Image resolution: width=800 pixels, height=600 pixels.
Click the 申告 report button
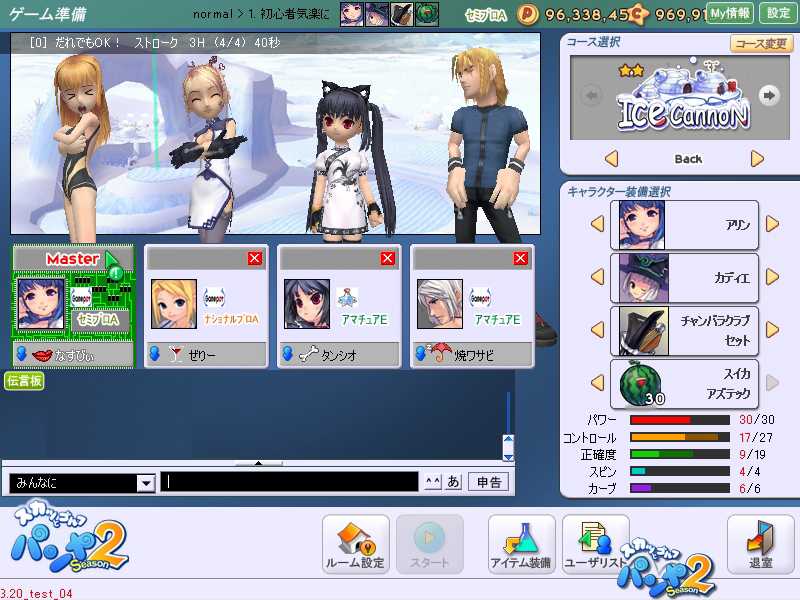click(487, 482)
